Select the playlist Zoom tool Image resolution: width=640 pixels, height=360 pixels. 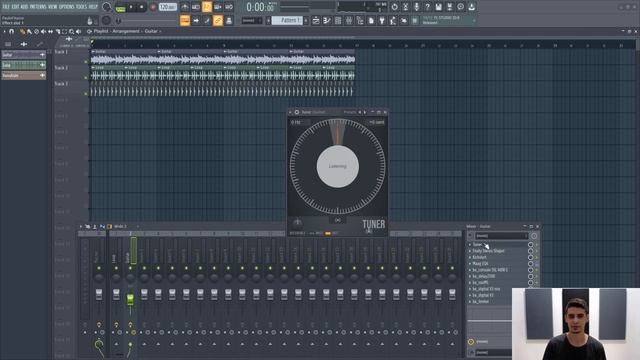(72, 31)
